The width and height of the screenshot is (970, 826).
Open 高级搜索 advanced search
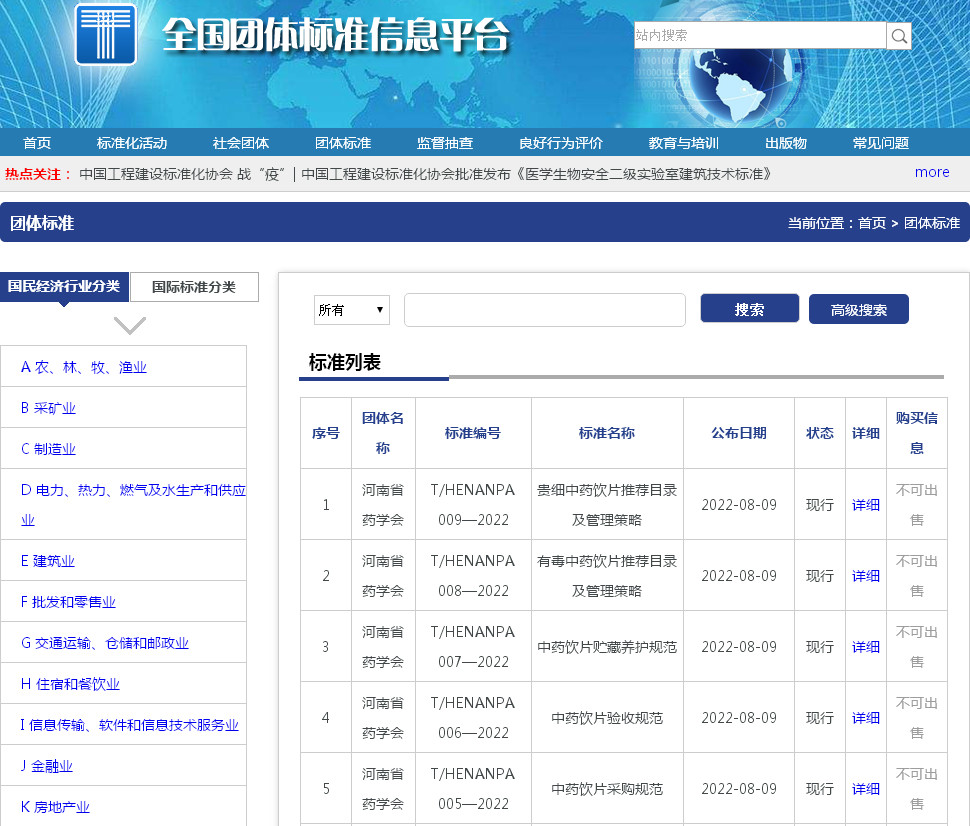click(x=858, y=310)
